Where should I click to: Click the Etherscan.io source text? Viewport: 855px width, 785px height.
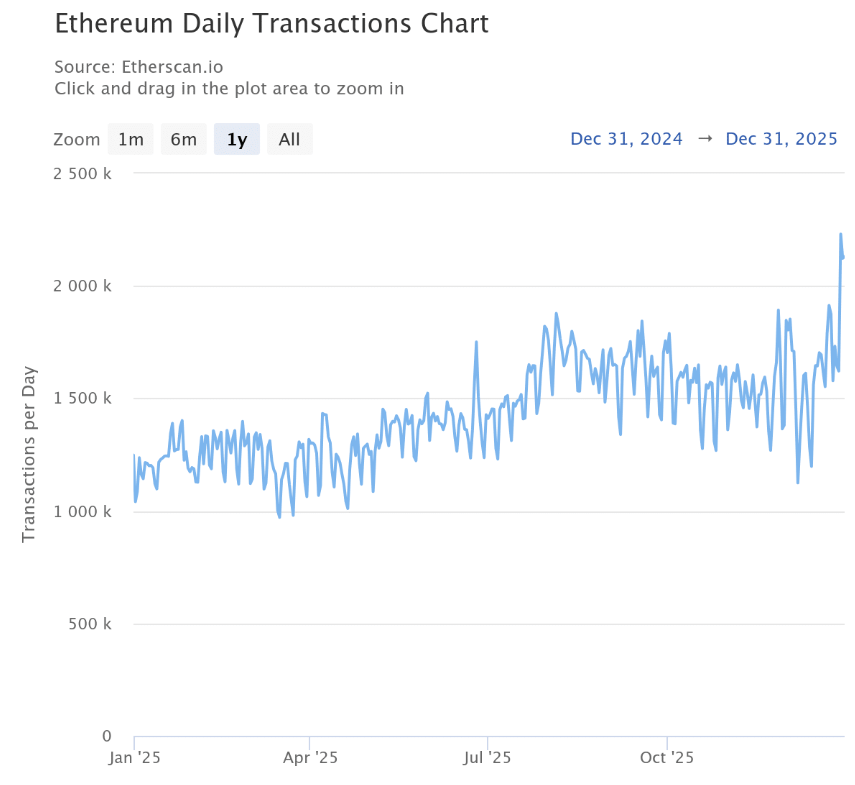coord(139,66)
